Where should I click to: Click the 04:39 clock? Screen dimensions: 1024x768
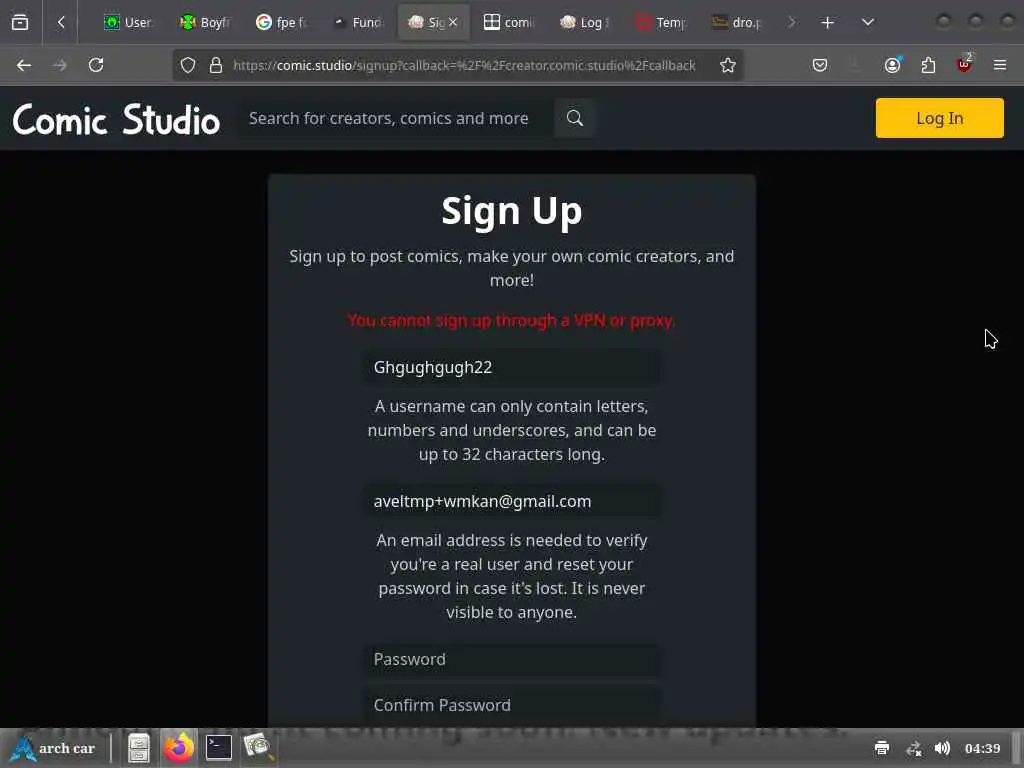[x=982, y=748]
